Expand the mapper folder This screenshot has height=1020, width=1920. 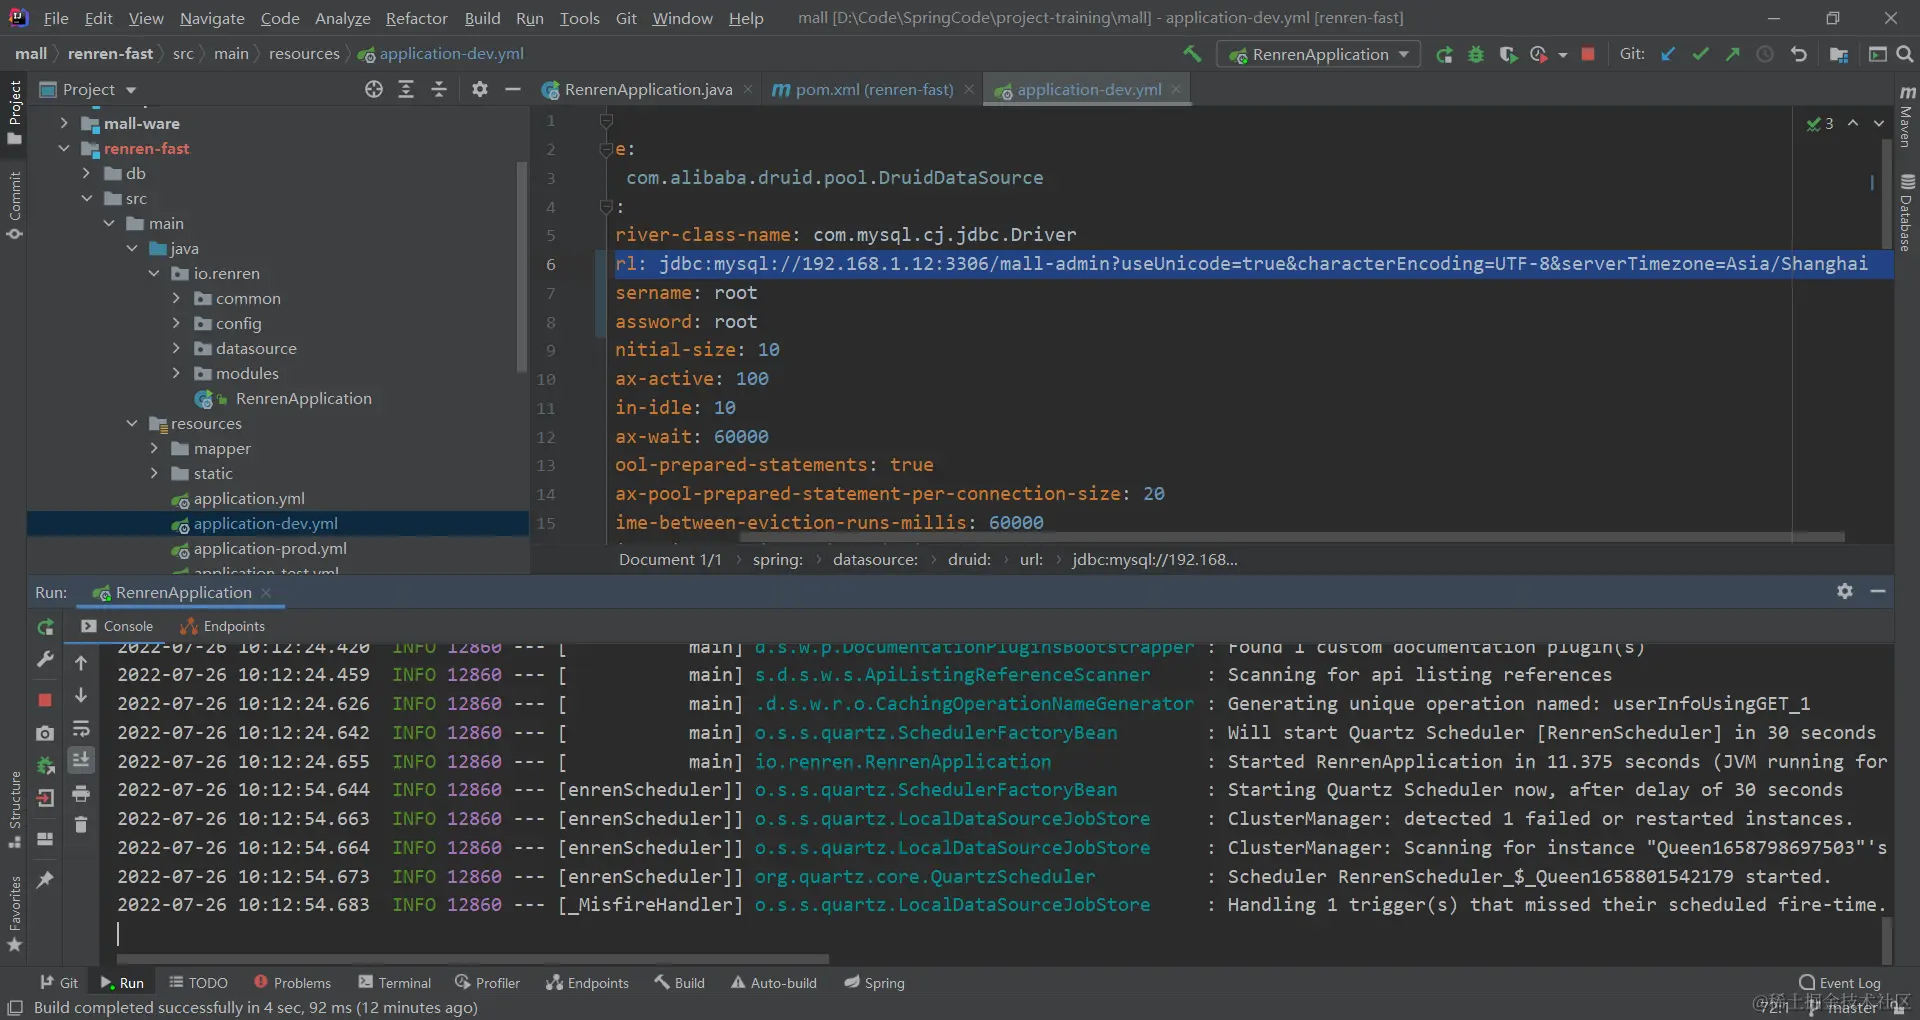pos(154,448)
